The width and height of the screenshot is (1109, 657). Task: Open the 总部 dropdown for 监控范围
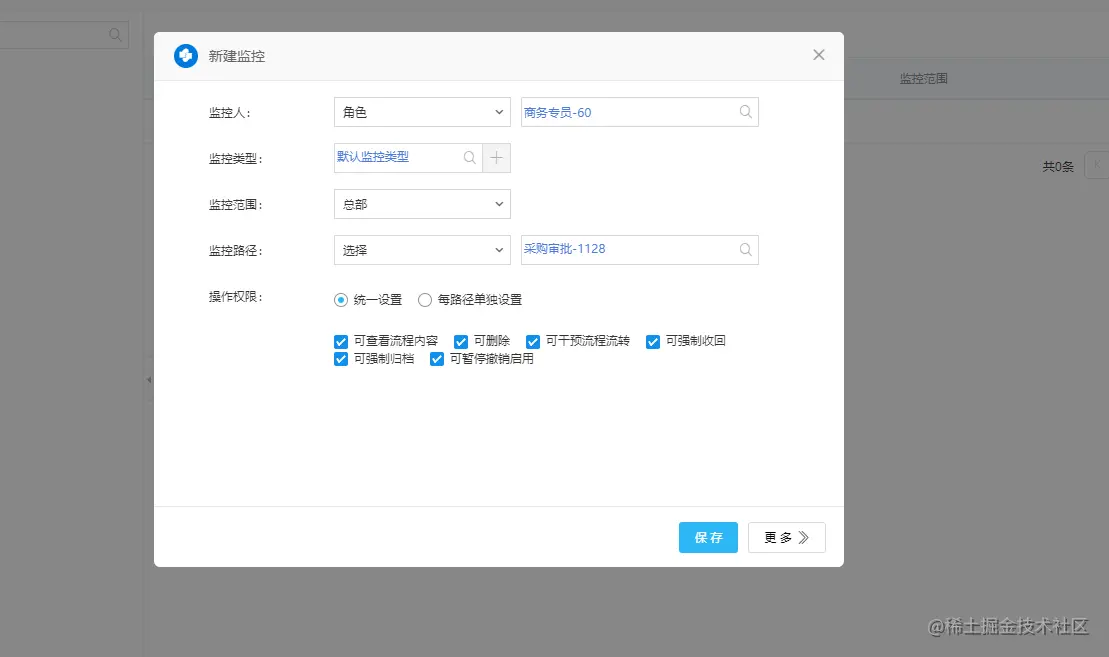pyautogui.click(x=422, y=204)
